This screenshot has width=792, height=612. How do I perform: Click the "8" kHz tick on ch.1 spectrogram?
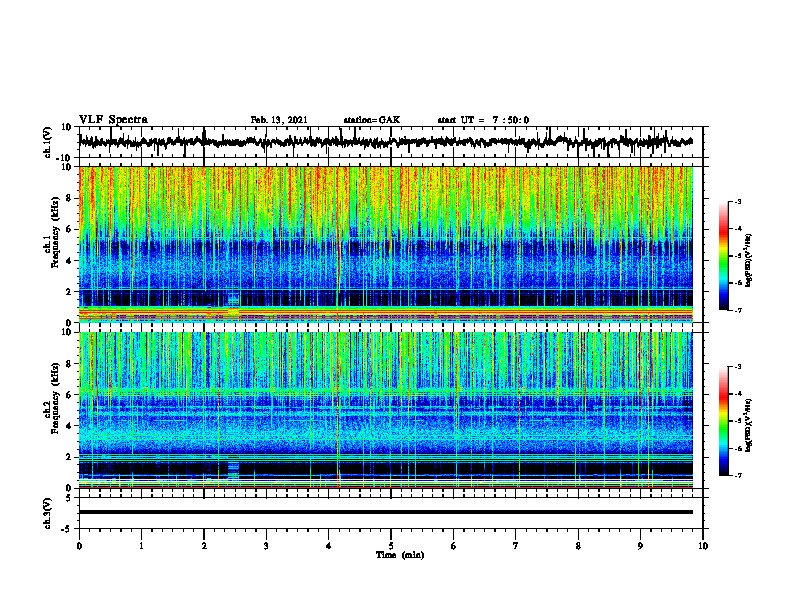(69, 198)
